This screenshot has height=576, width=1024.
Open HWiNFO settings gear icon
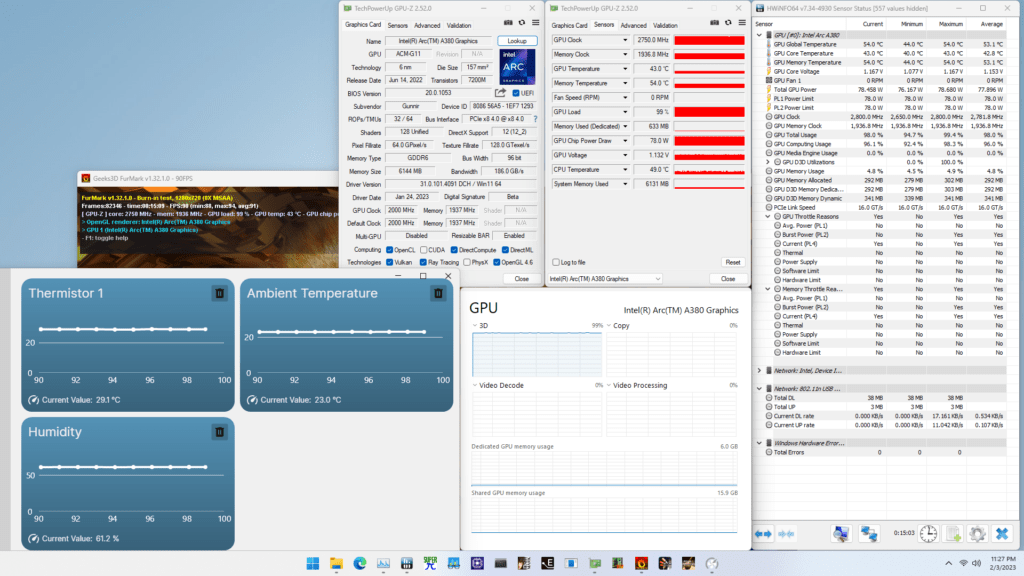pos(977,534)
